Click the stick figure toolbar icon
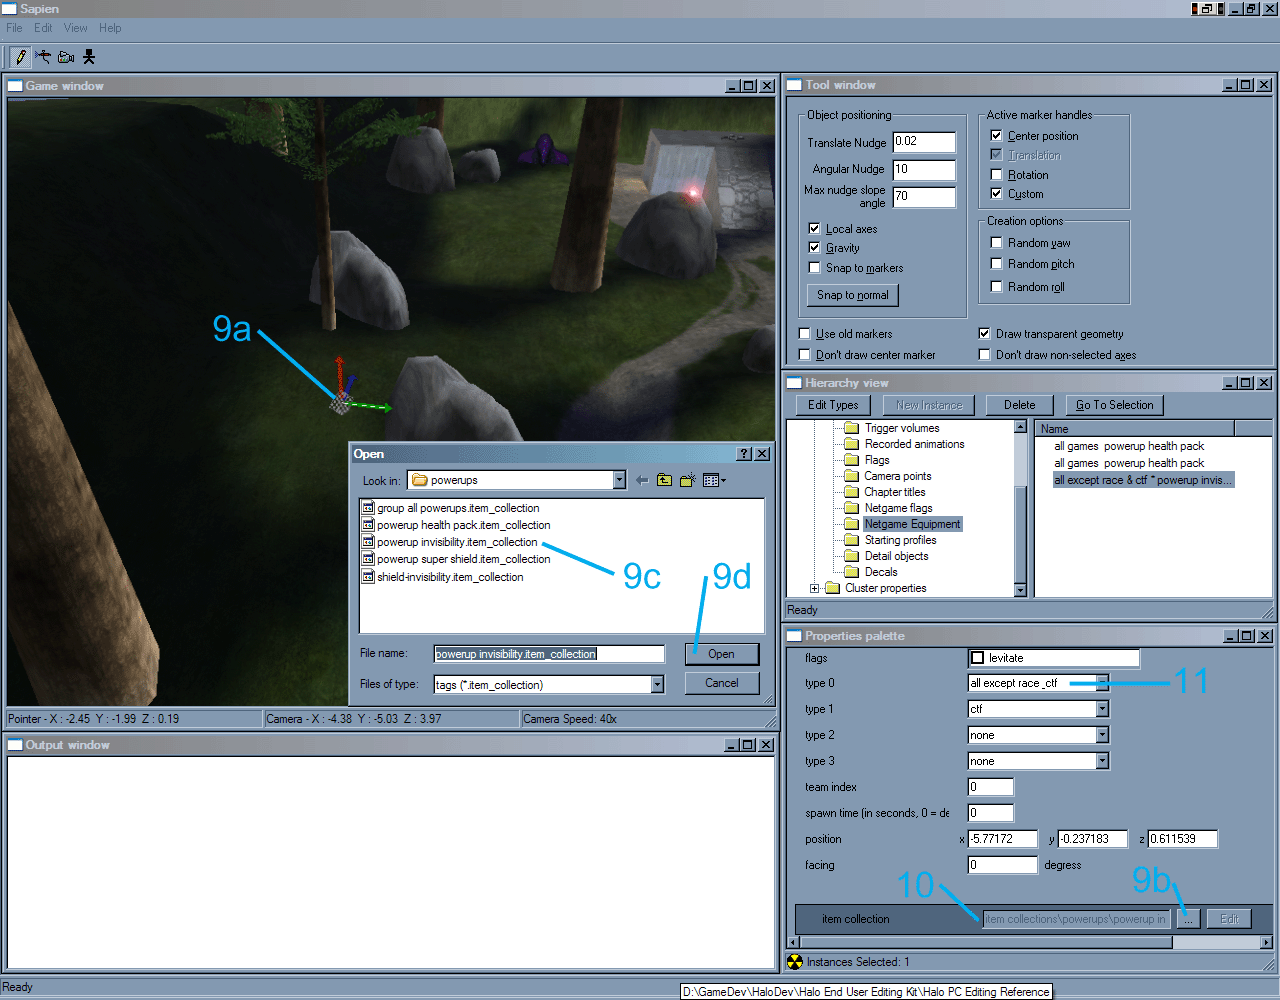1280x1000 pixels. pyautogui.click(x=89, y=57)
